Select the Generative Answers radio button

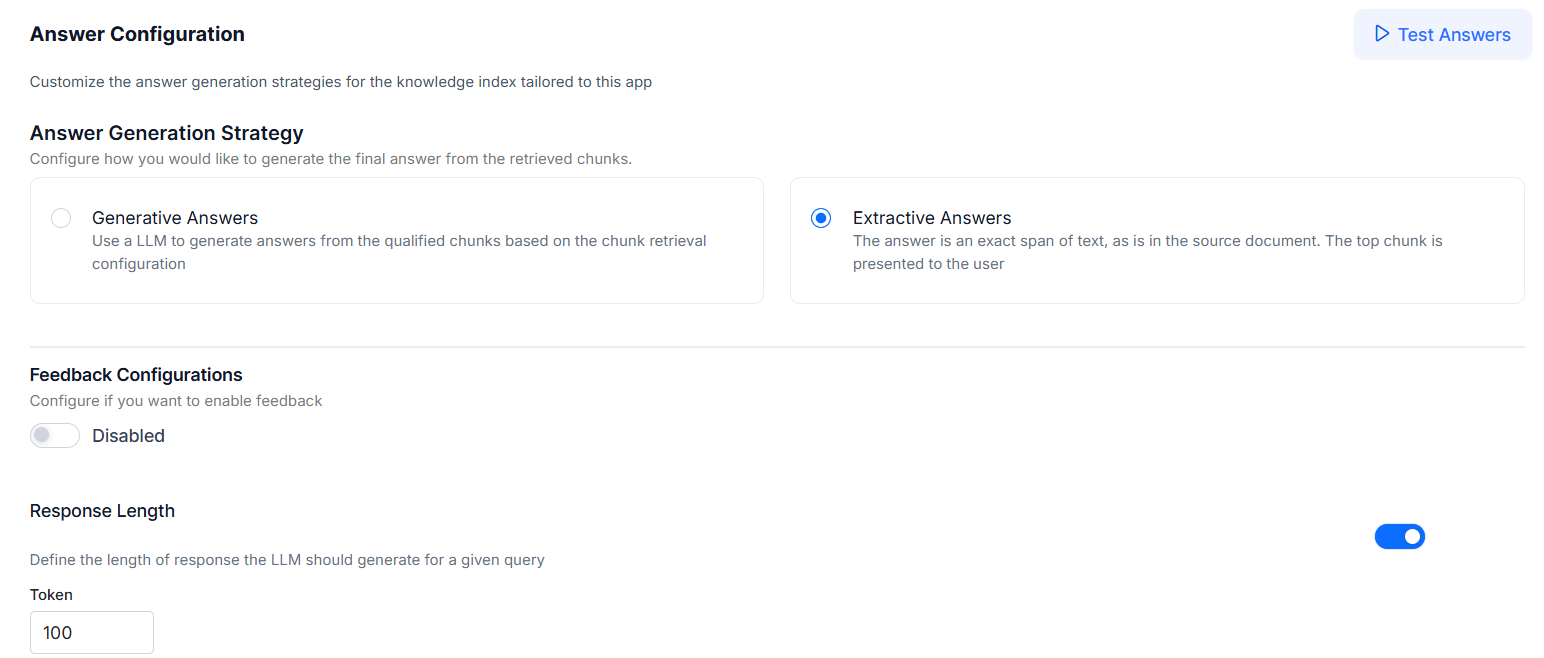pyautogui.click(x=61, y=218)
